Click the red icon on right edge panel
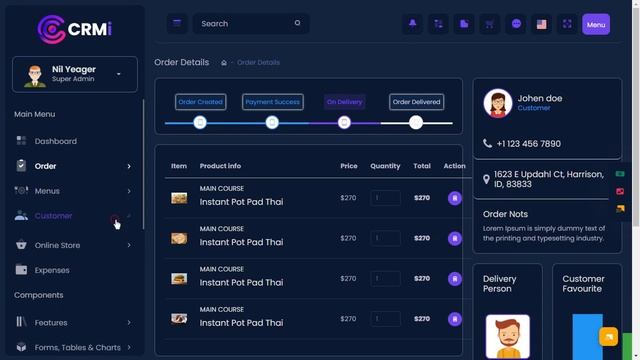 (x=620, y=191)
